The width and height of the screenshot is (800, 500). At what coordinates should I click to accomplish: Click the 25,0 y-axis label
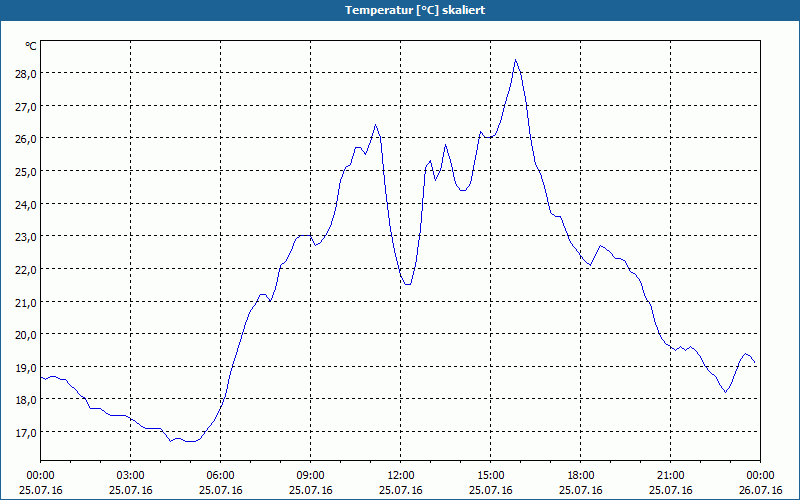pyautogui.click(x=26, y=171)
